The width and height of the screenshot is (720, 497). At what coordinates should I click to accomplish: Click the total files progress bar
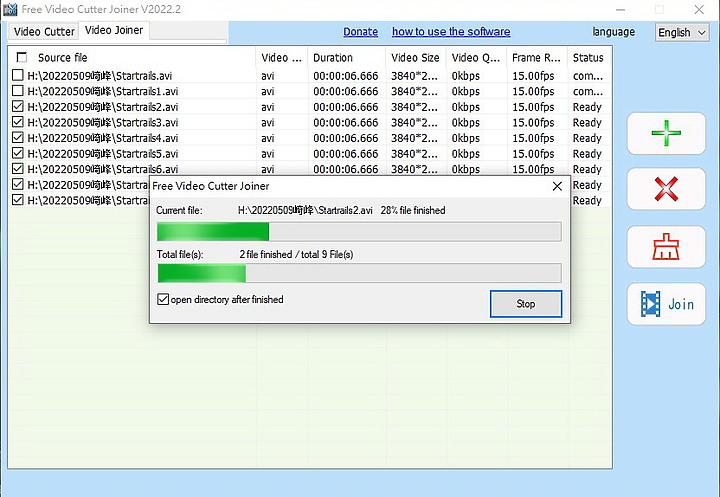coord(359,273)
